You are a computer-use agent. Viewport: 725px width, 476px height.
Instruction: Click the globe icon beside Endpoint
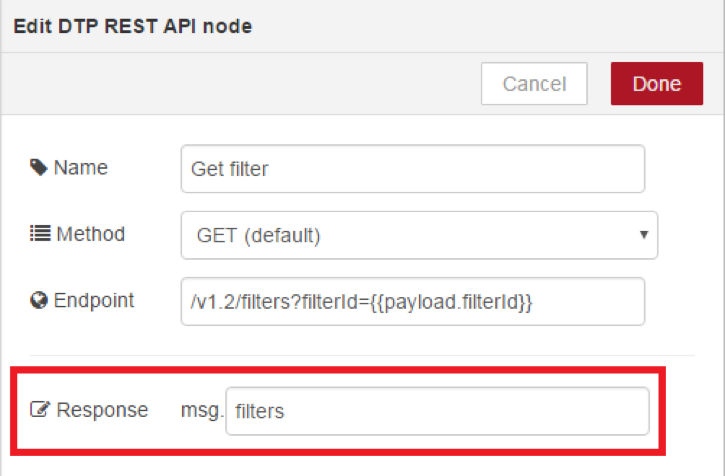tap(39, 300)
